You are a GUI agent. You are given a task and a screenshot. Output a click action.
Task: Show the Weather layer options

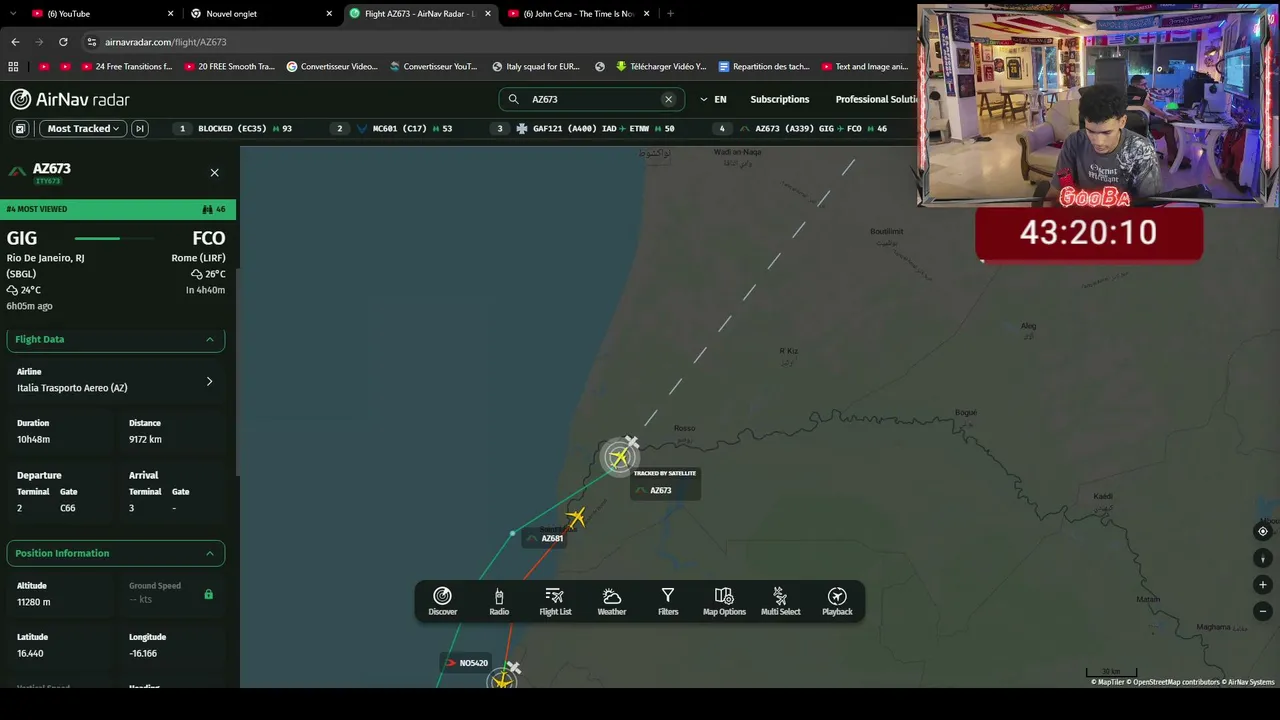[x=612, y=601]
